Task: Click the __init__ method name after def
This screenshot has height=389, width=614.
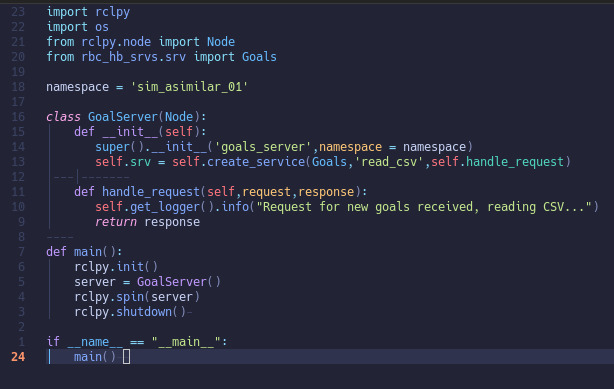Action: 130,132
